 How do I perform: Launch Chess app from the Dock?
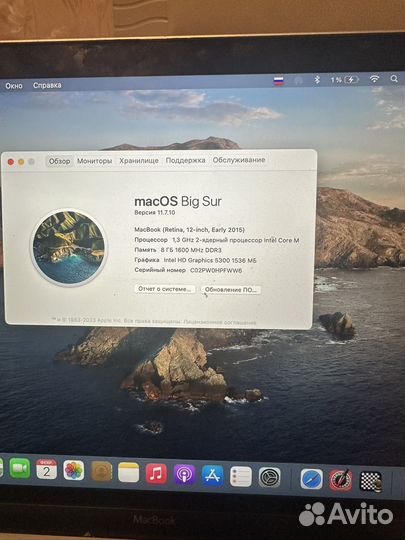pyautogui.click(x=371, y=481)
